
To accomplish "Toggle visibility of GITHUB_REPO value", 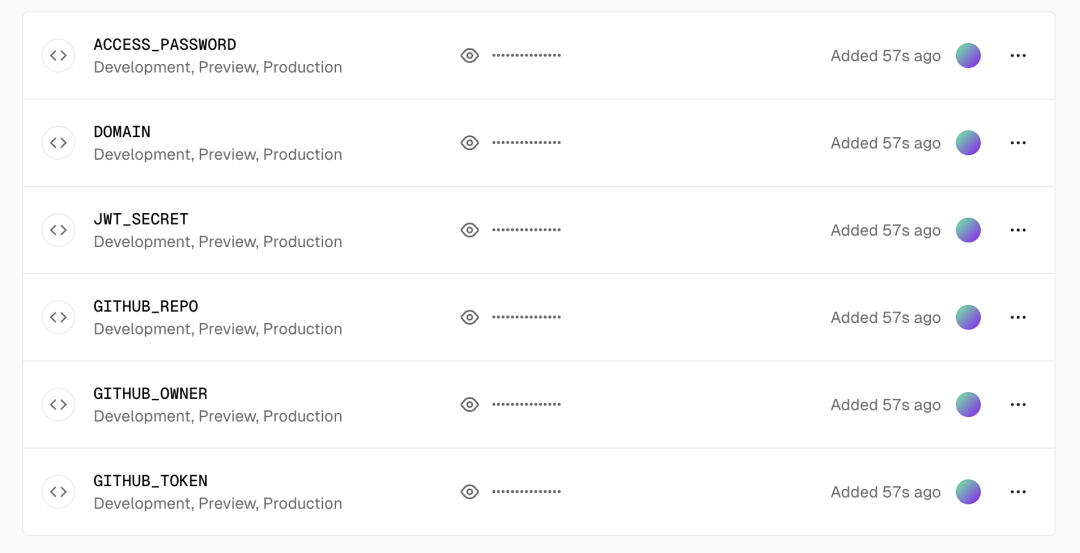I will (x=470, y=317).
